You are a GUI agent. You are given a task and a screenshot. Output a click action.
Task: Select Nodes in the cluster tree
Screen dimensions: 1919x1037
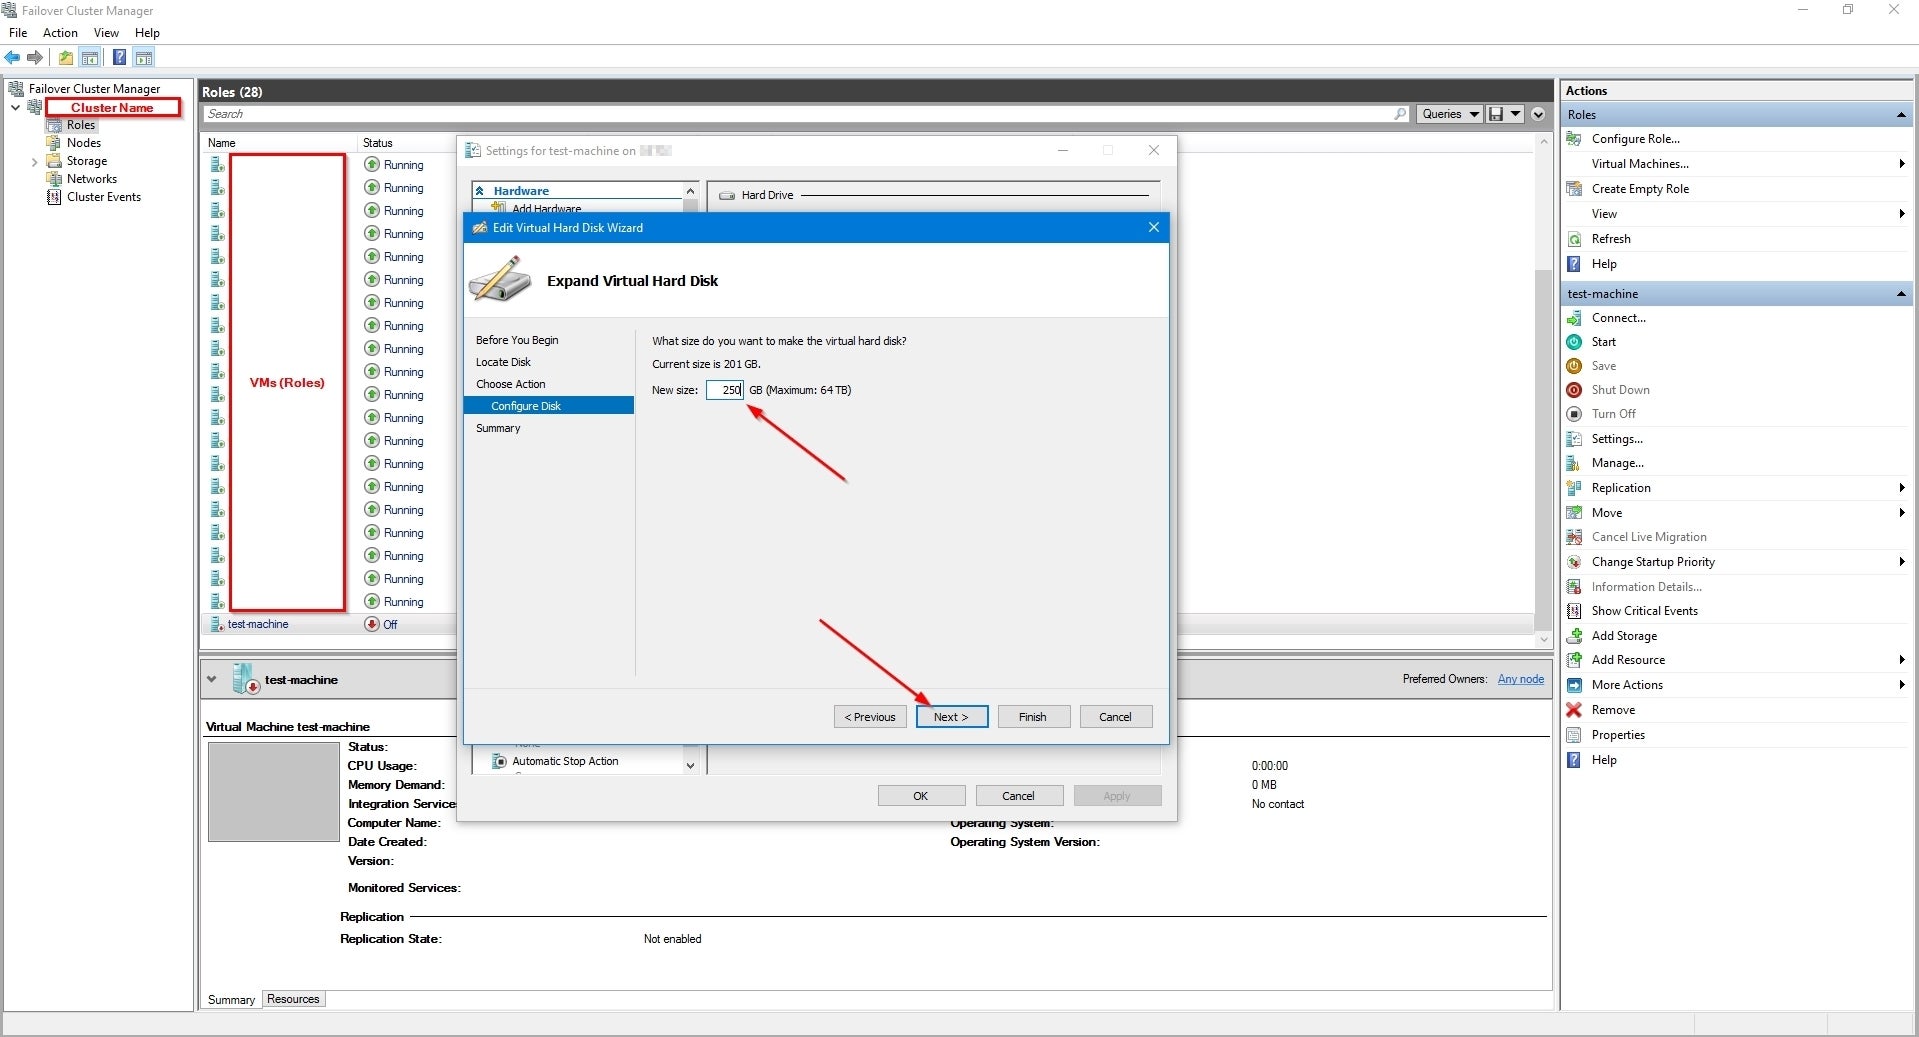click(x=84, y=143)
